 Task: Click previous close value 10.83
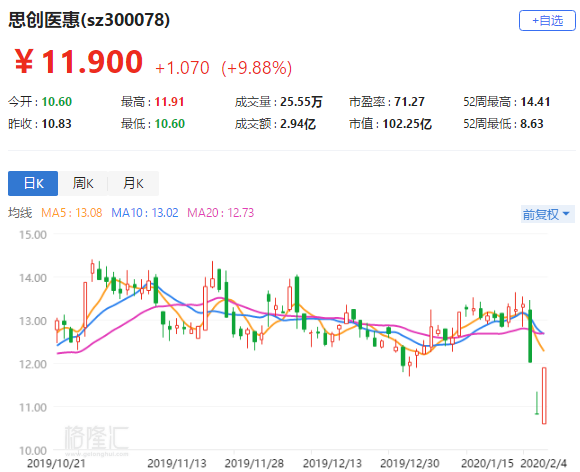(x=56, y=124)
